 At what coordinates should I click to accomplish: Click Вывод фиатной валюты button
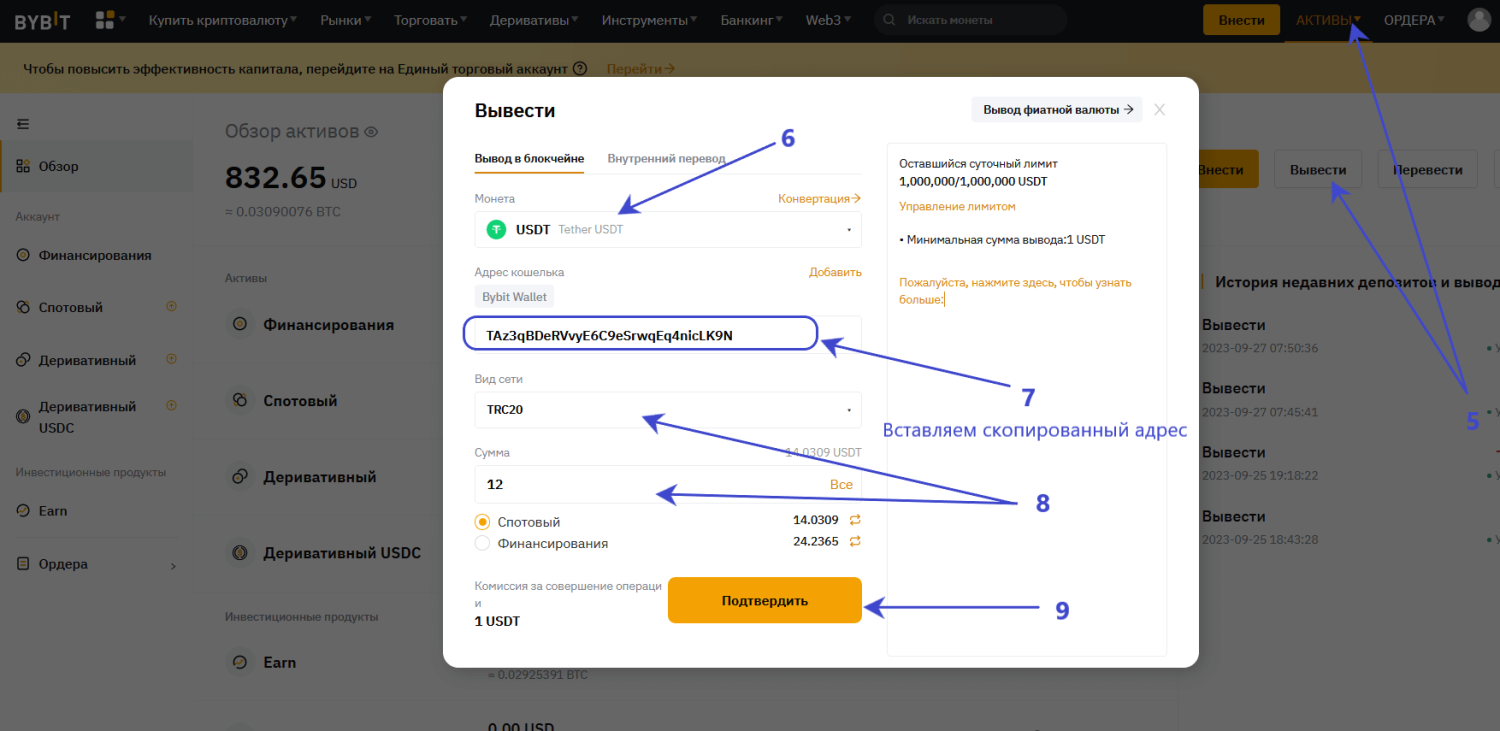[1057, 110]
